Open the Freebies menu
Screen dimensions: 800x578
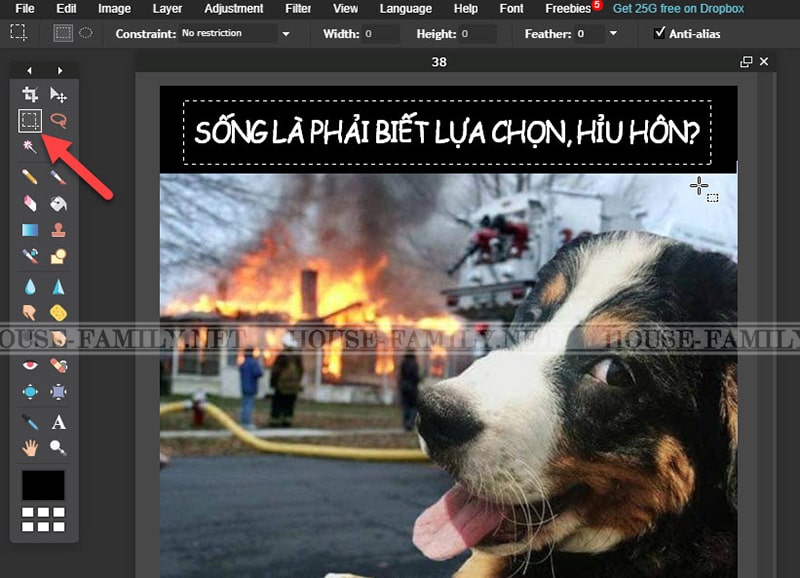568,9
